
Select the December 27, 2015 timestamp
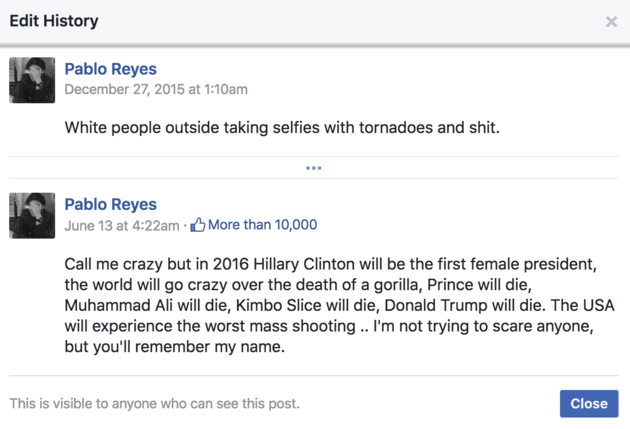[x=156, y=89]
